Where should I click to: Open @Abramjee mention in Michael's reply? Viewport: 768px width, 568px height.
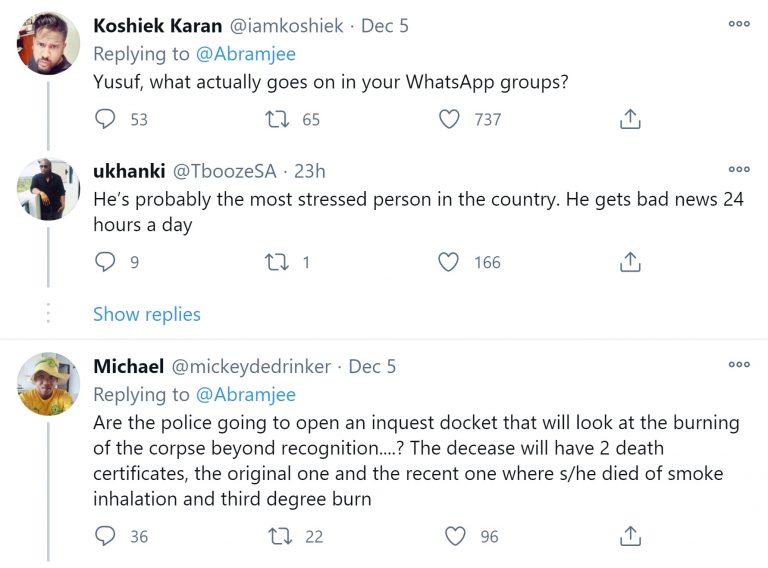click(x=245, y=395)
